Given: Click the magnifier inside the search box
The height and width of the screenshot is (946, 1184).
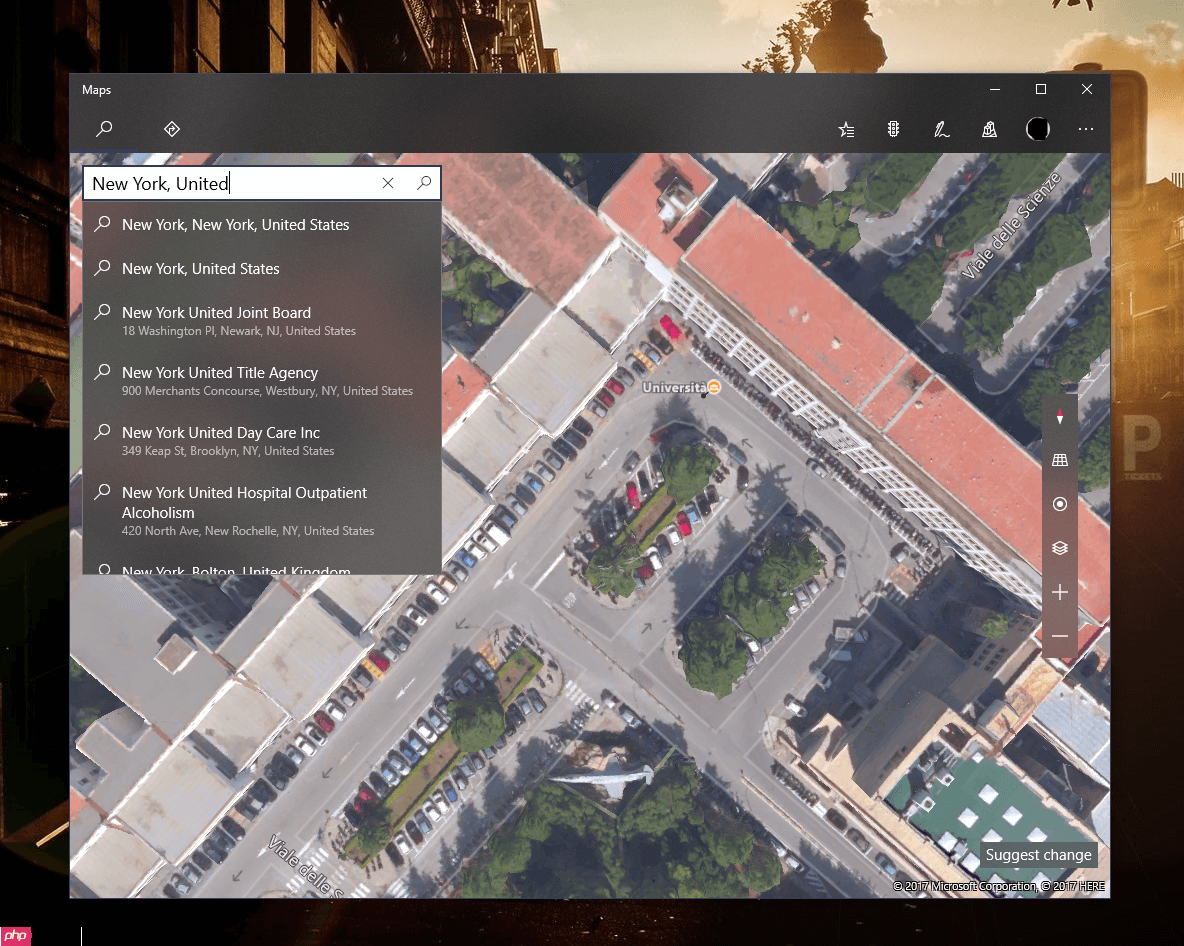Looking at the screenshot, I should tap(424, 183).
